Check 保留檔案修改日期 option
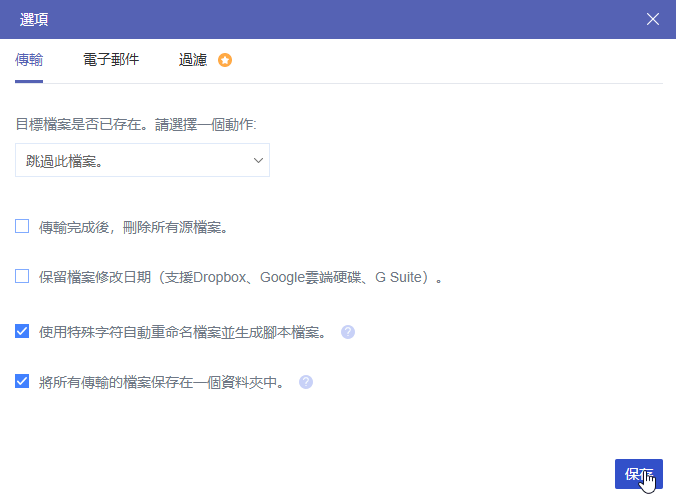Viewport: 676px width, 503px height. 22,276
